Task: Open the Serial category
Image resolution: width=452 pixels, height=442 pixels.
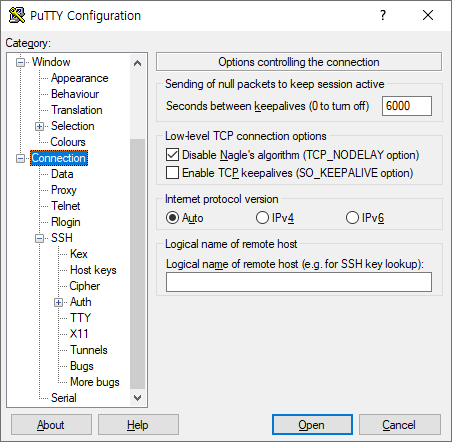Action: tap(64, 398)
